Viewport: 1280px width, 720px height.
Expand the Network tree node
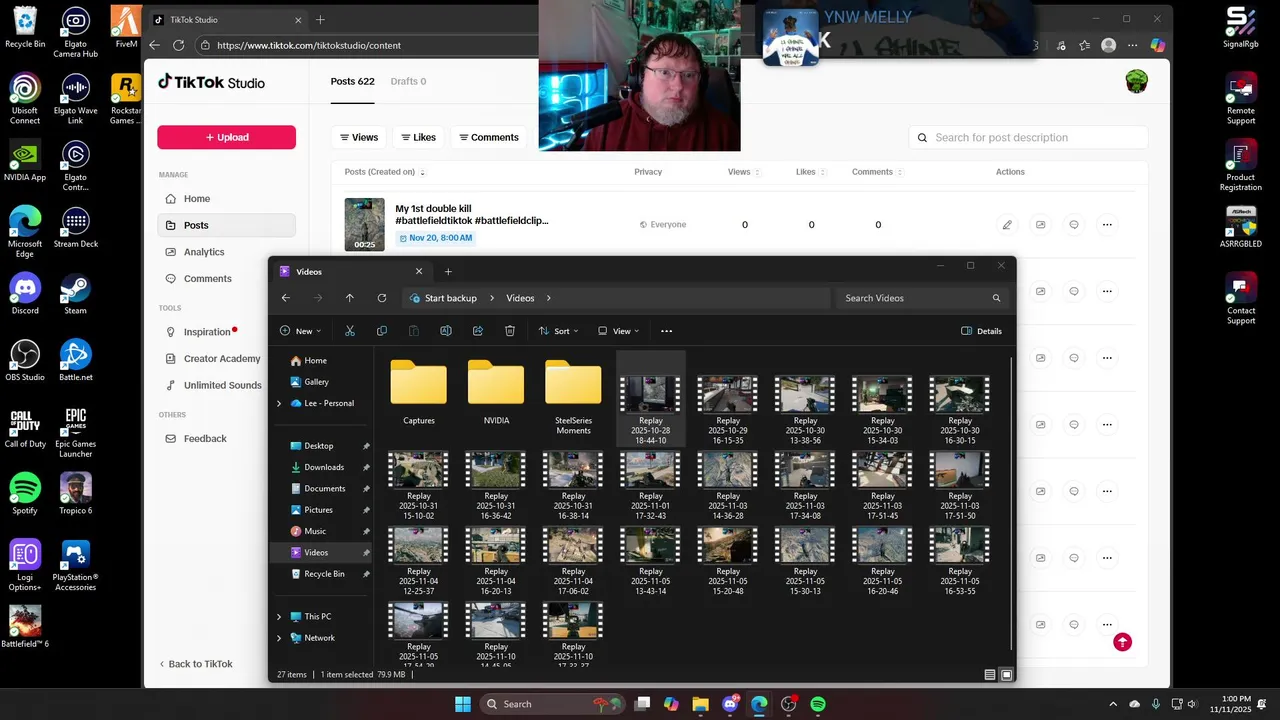(279, 638)
